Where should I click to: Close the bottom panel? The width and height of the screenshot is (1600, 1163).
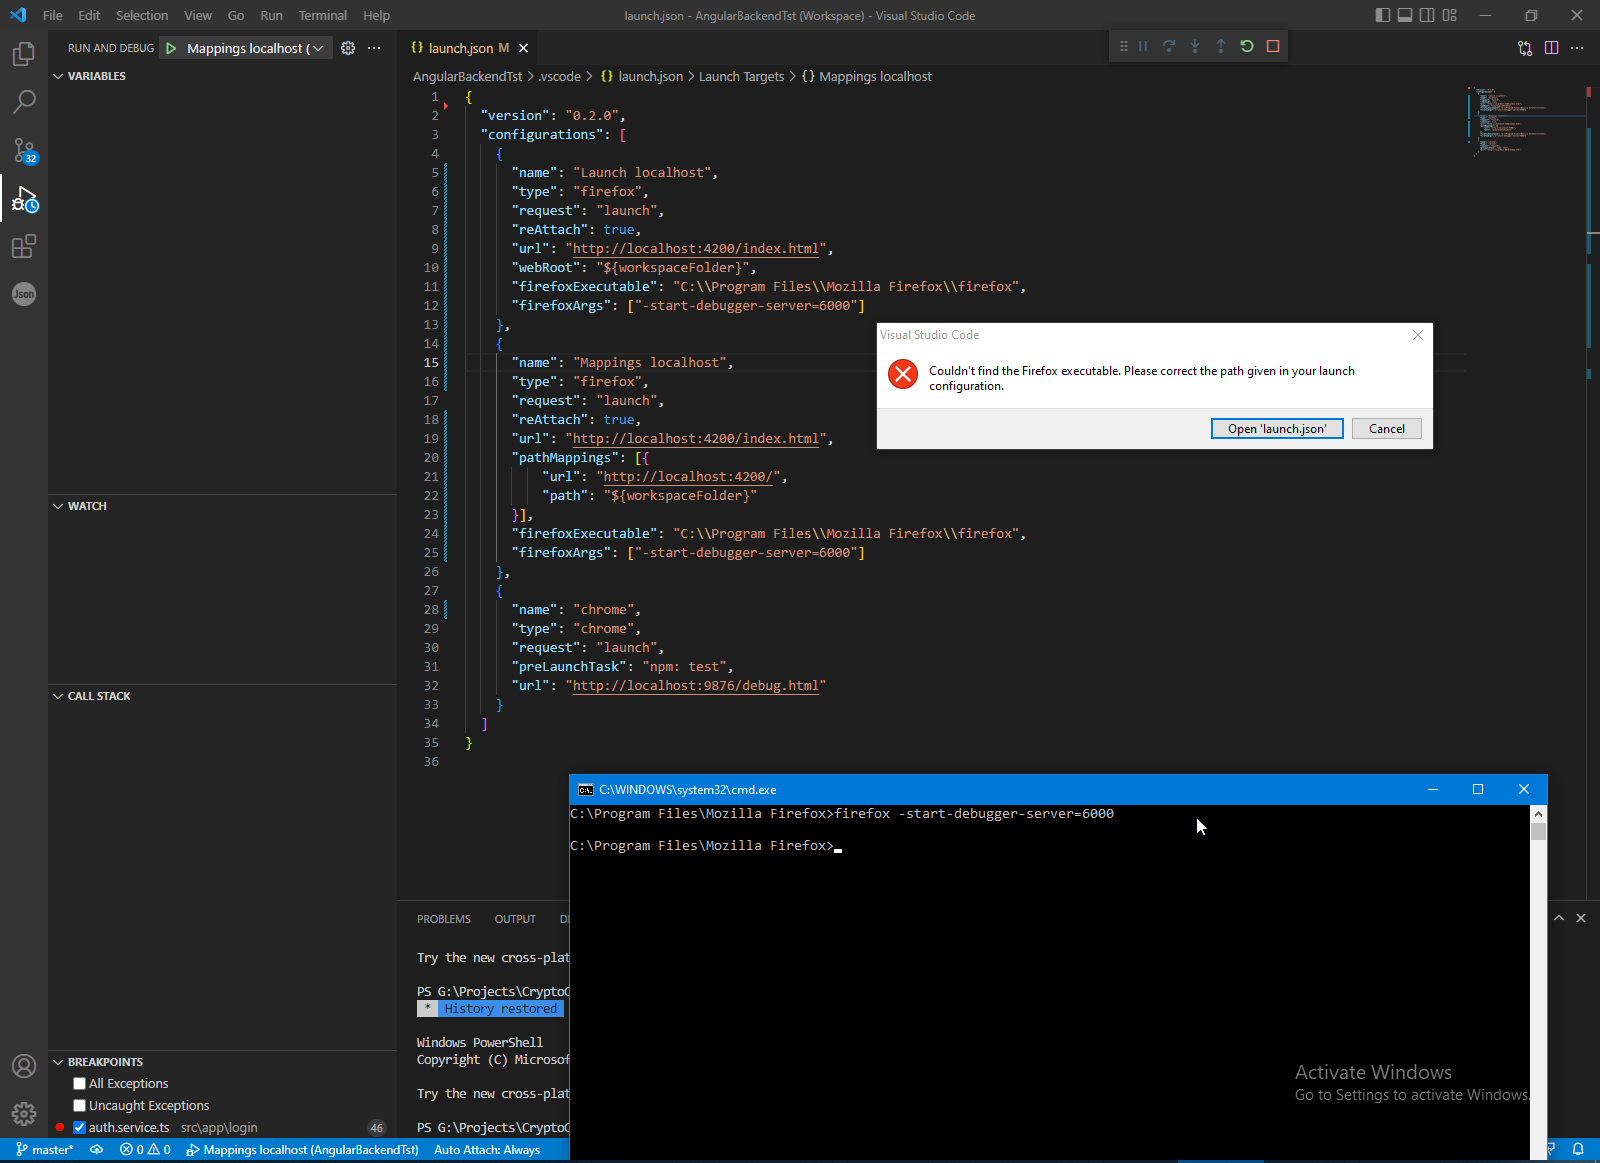1581,918
